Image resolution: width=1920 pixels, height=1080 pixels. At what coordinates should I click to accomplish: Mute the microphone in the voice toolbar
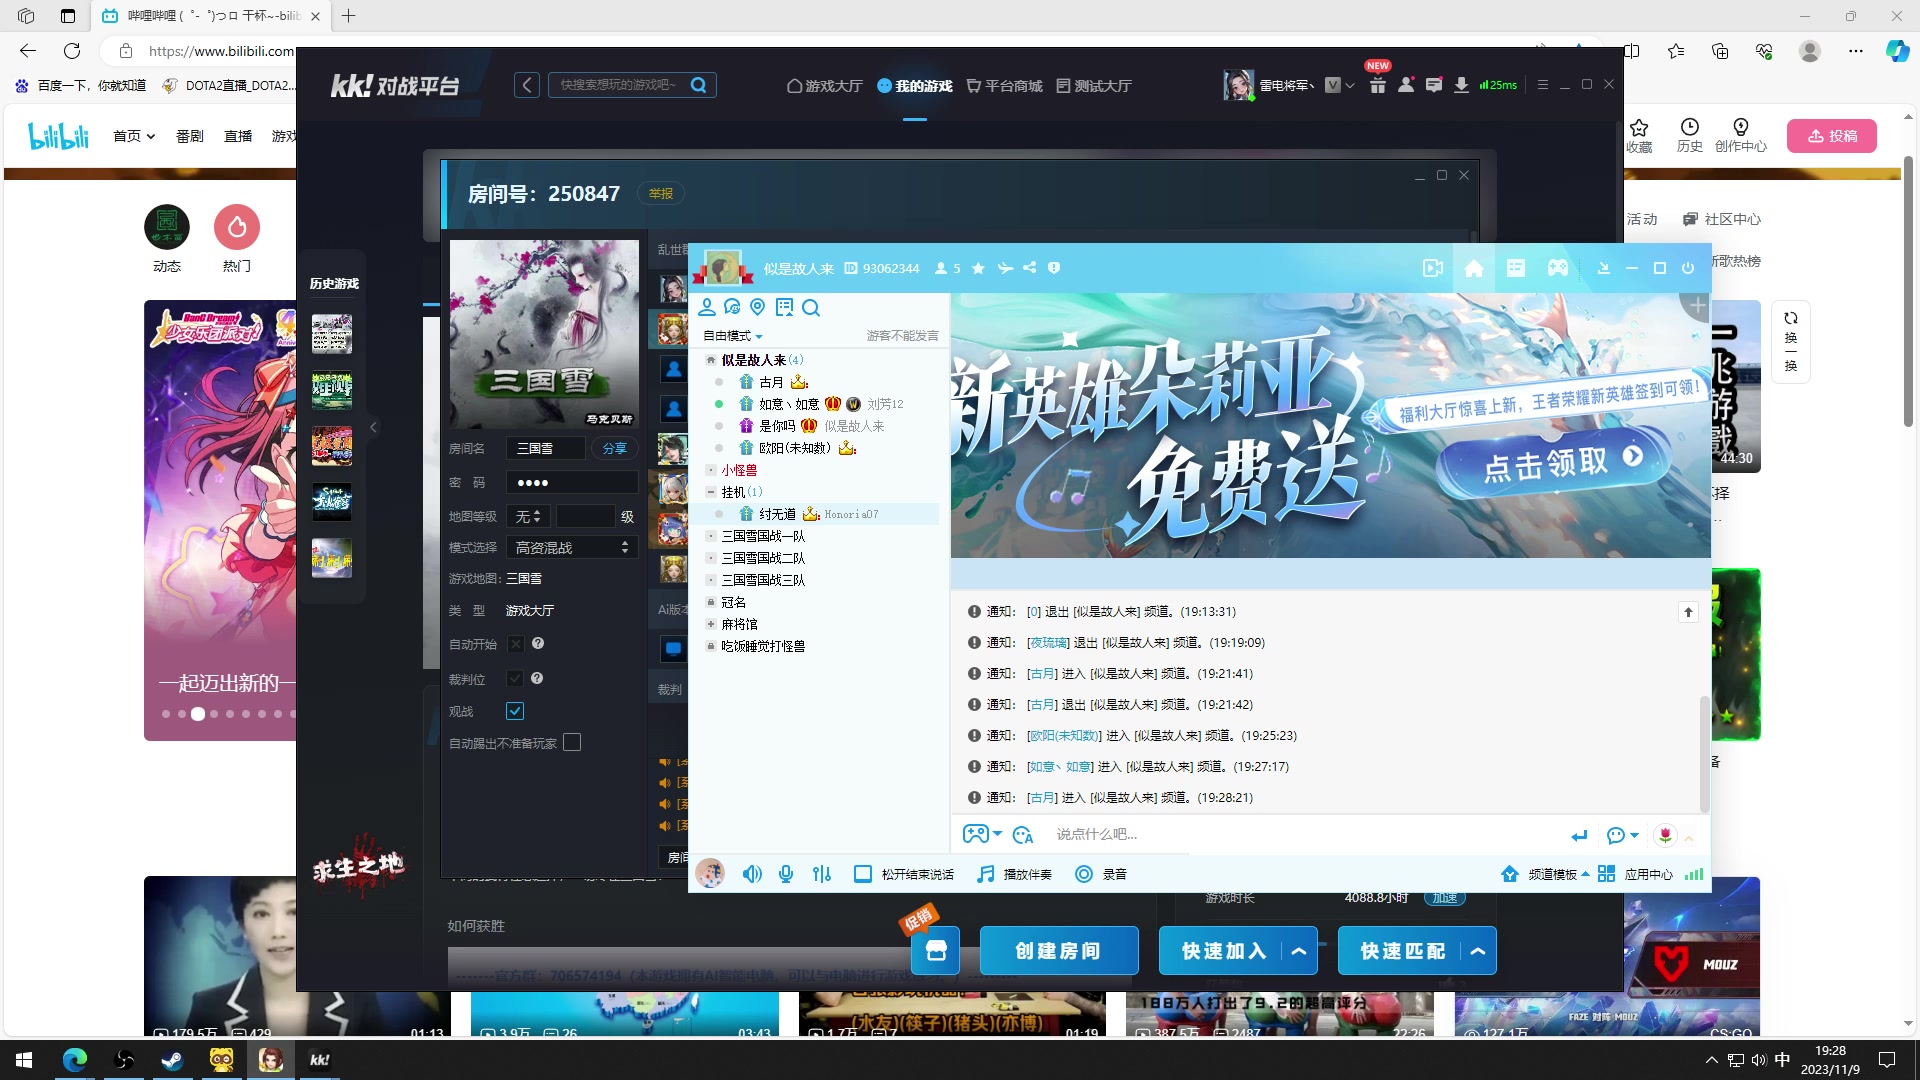tap(786, 873)
